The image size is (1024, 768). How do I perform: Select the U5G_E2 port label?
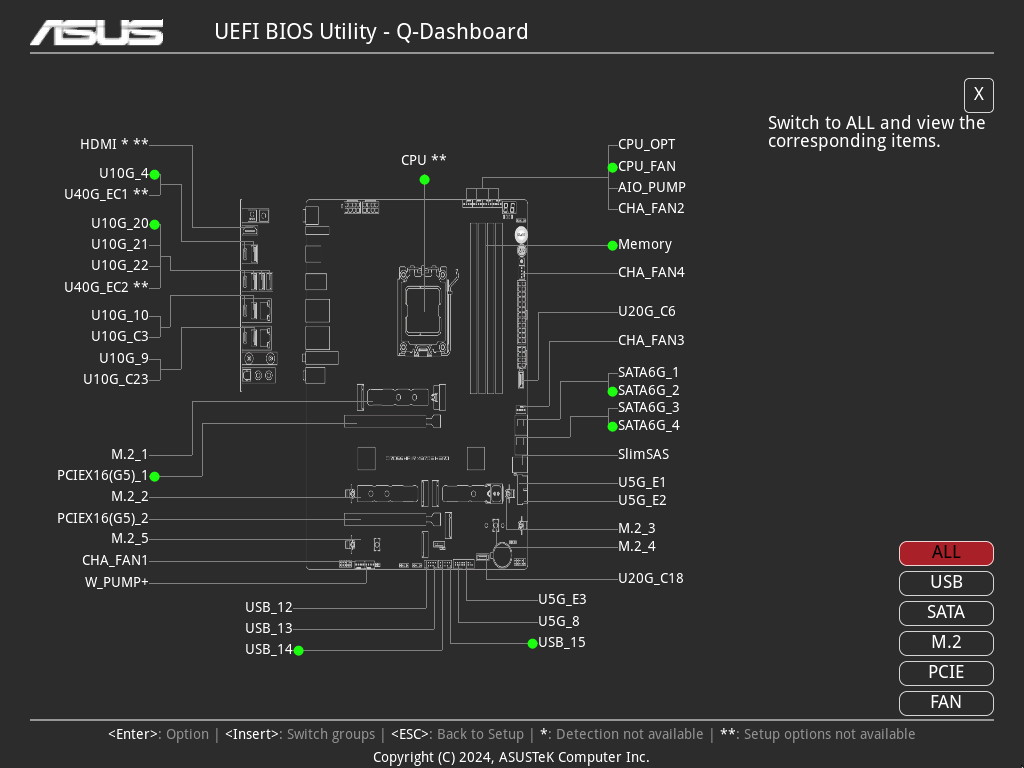tap(642, 500)
